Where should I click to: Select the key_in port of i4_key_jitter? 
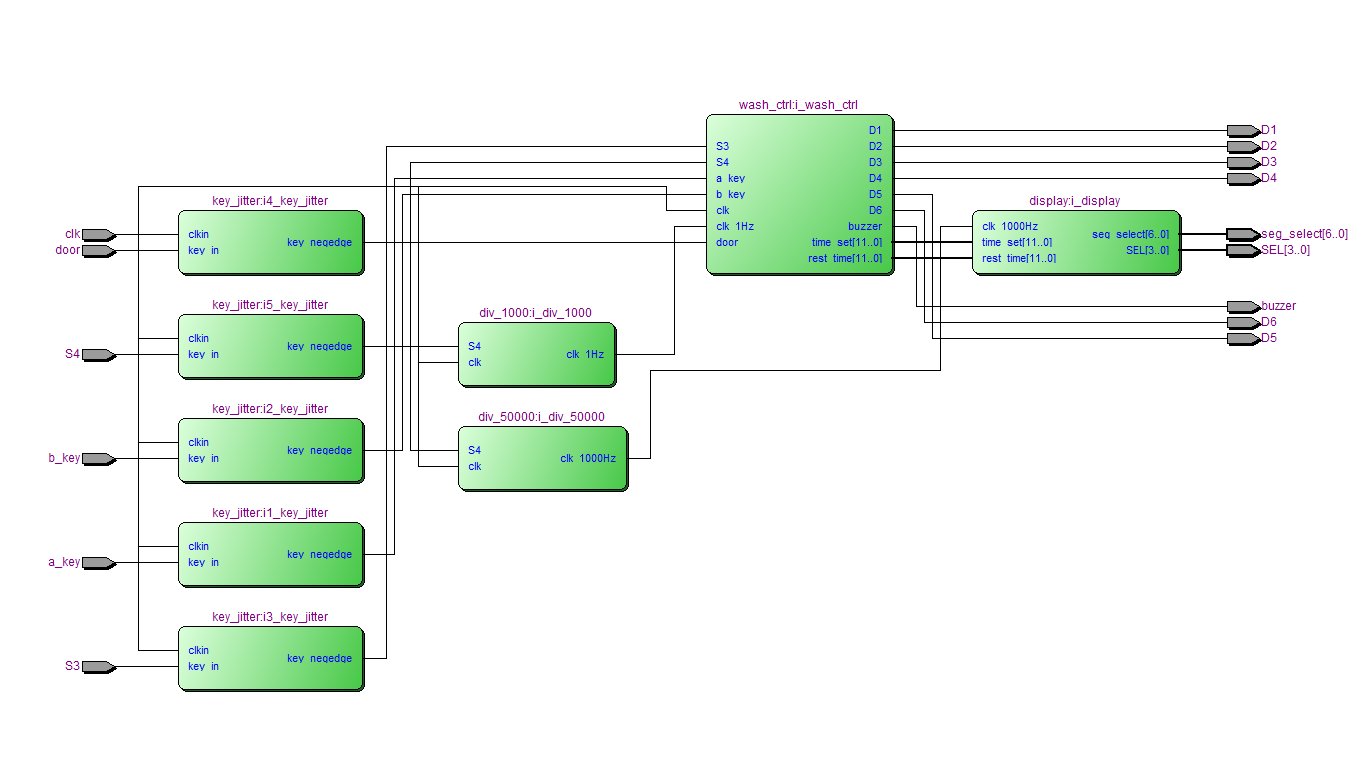(x=203, y=251)
